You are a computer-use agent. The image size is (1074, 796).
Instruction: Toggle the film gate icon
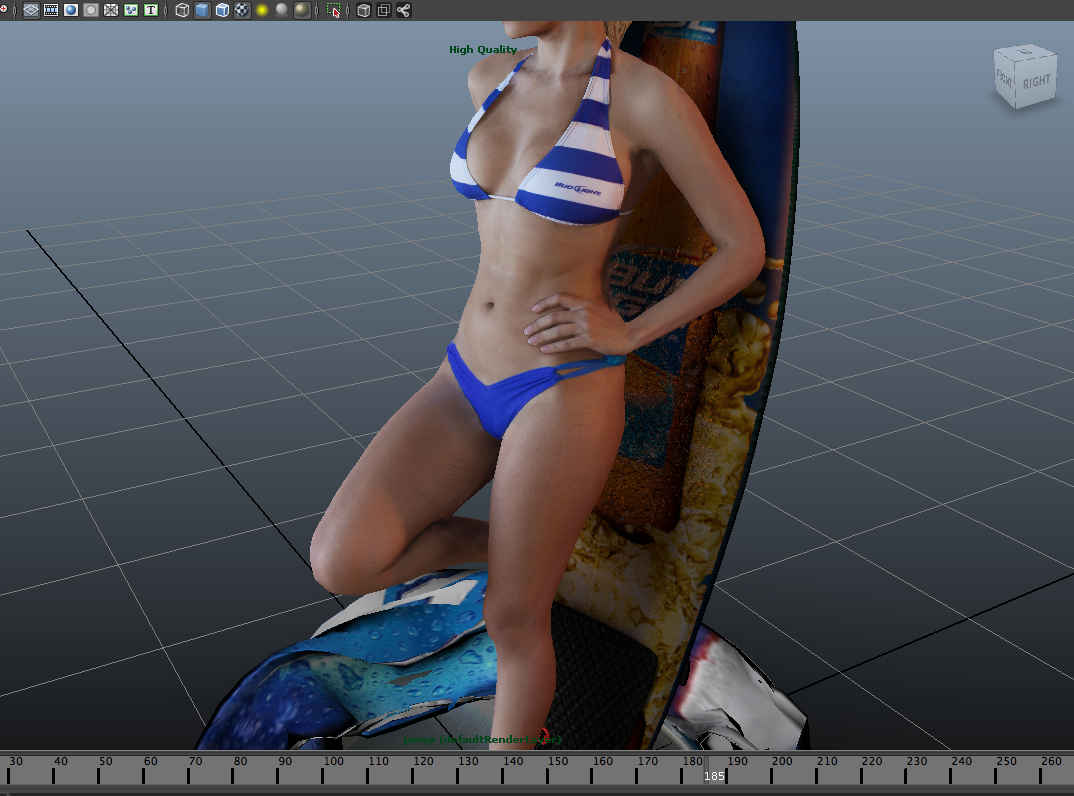pos(51,10)
